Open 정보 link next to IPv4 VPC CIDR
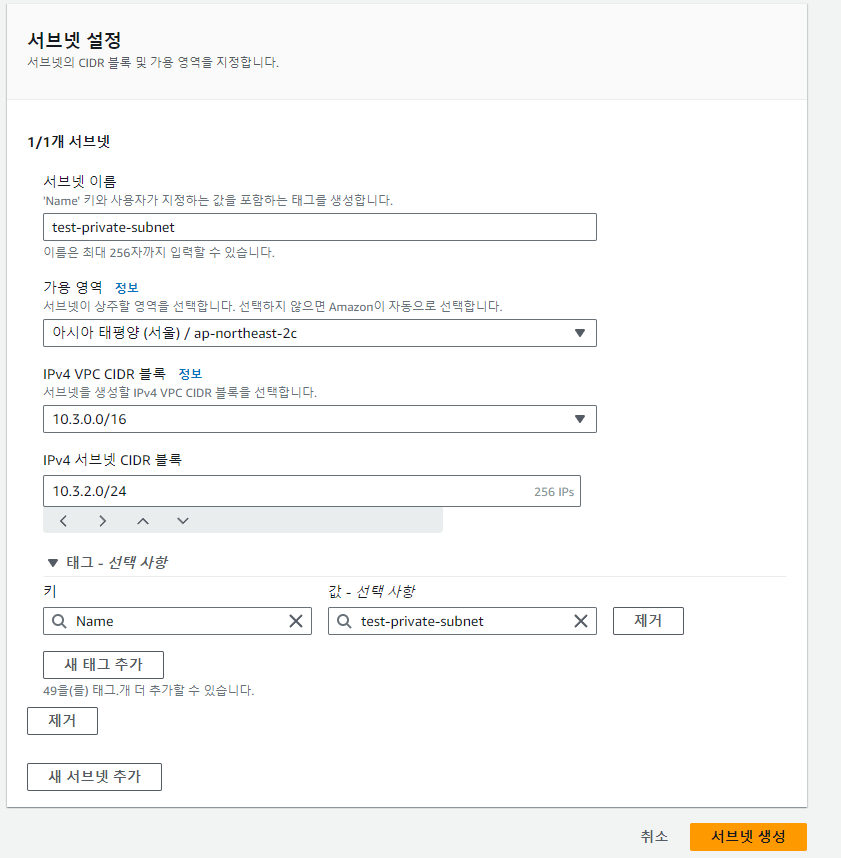Image resolution: width=841 pixels, height=858 pixels. point(190,374)
